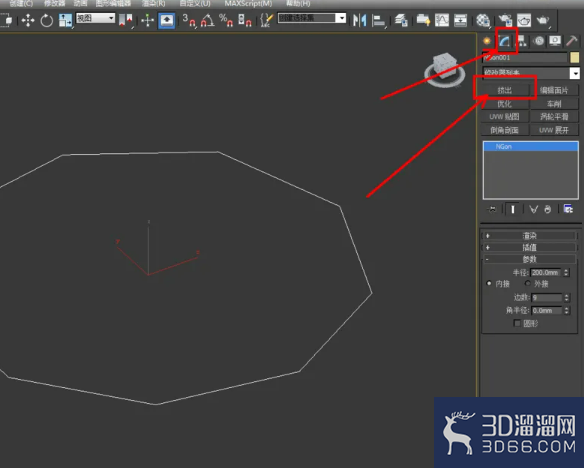Viewport: 584px width, 468px height.
Task: Expand the 渲染 rollout
Action: click(x=530, y=236)
